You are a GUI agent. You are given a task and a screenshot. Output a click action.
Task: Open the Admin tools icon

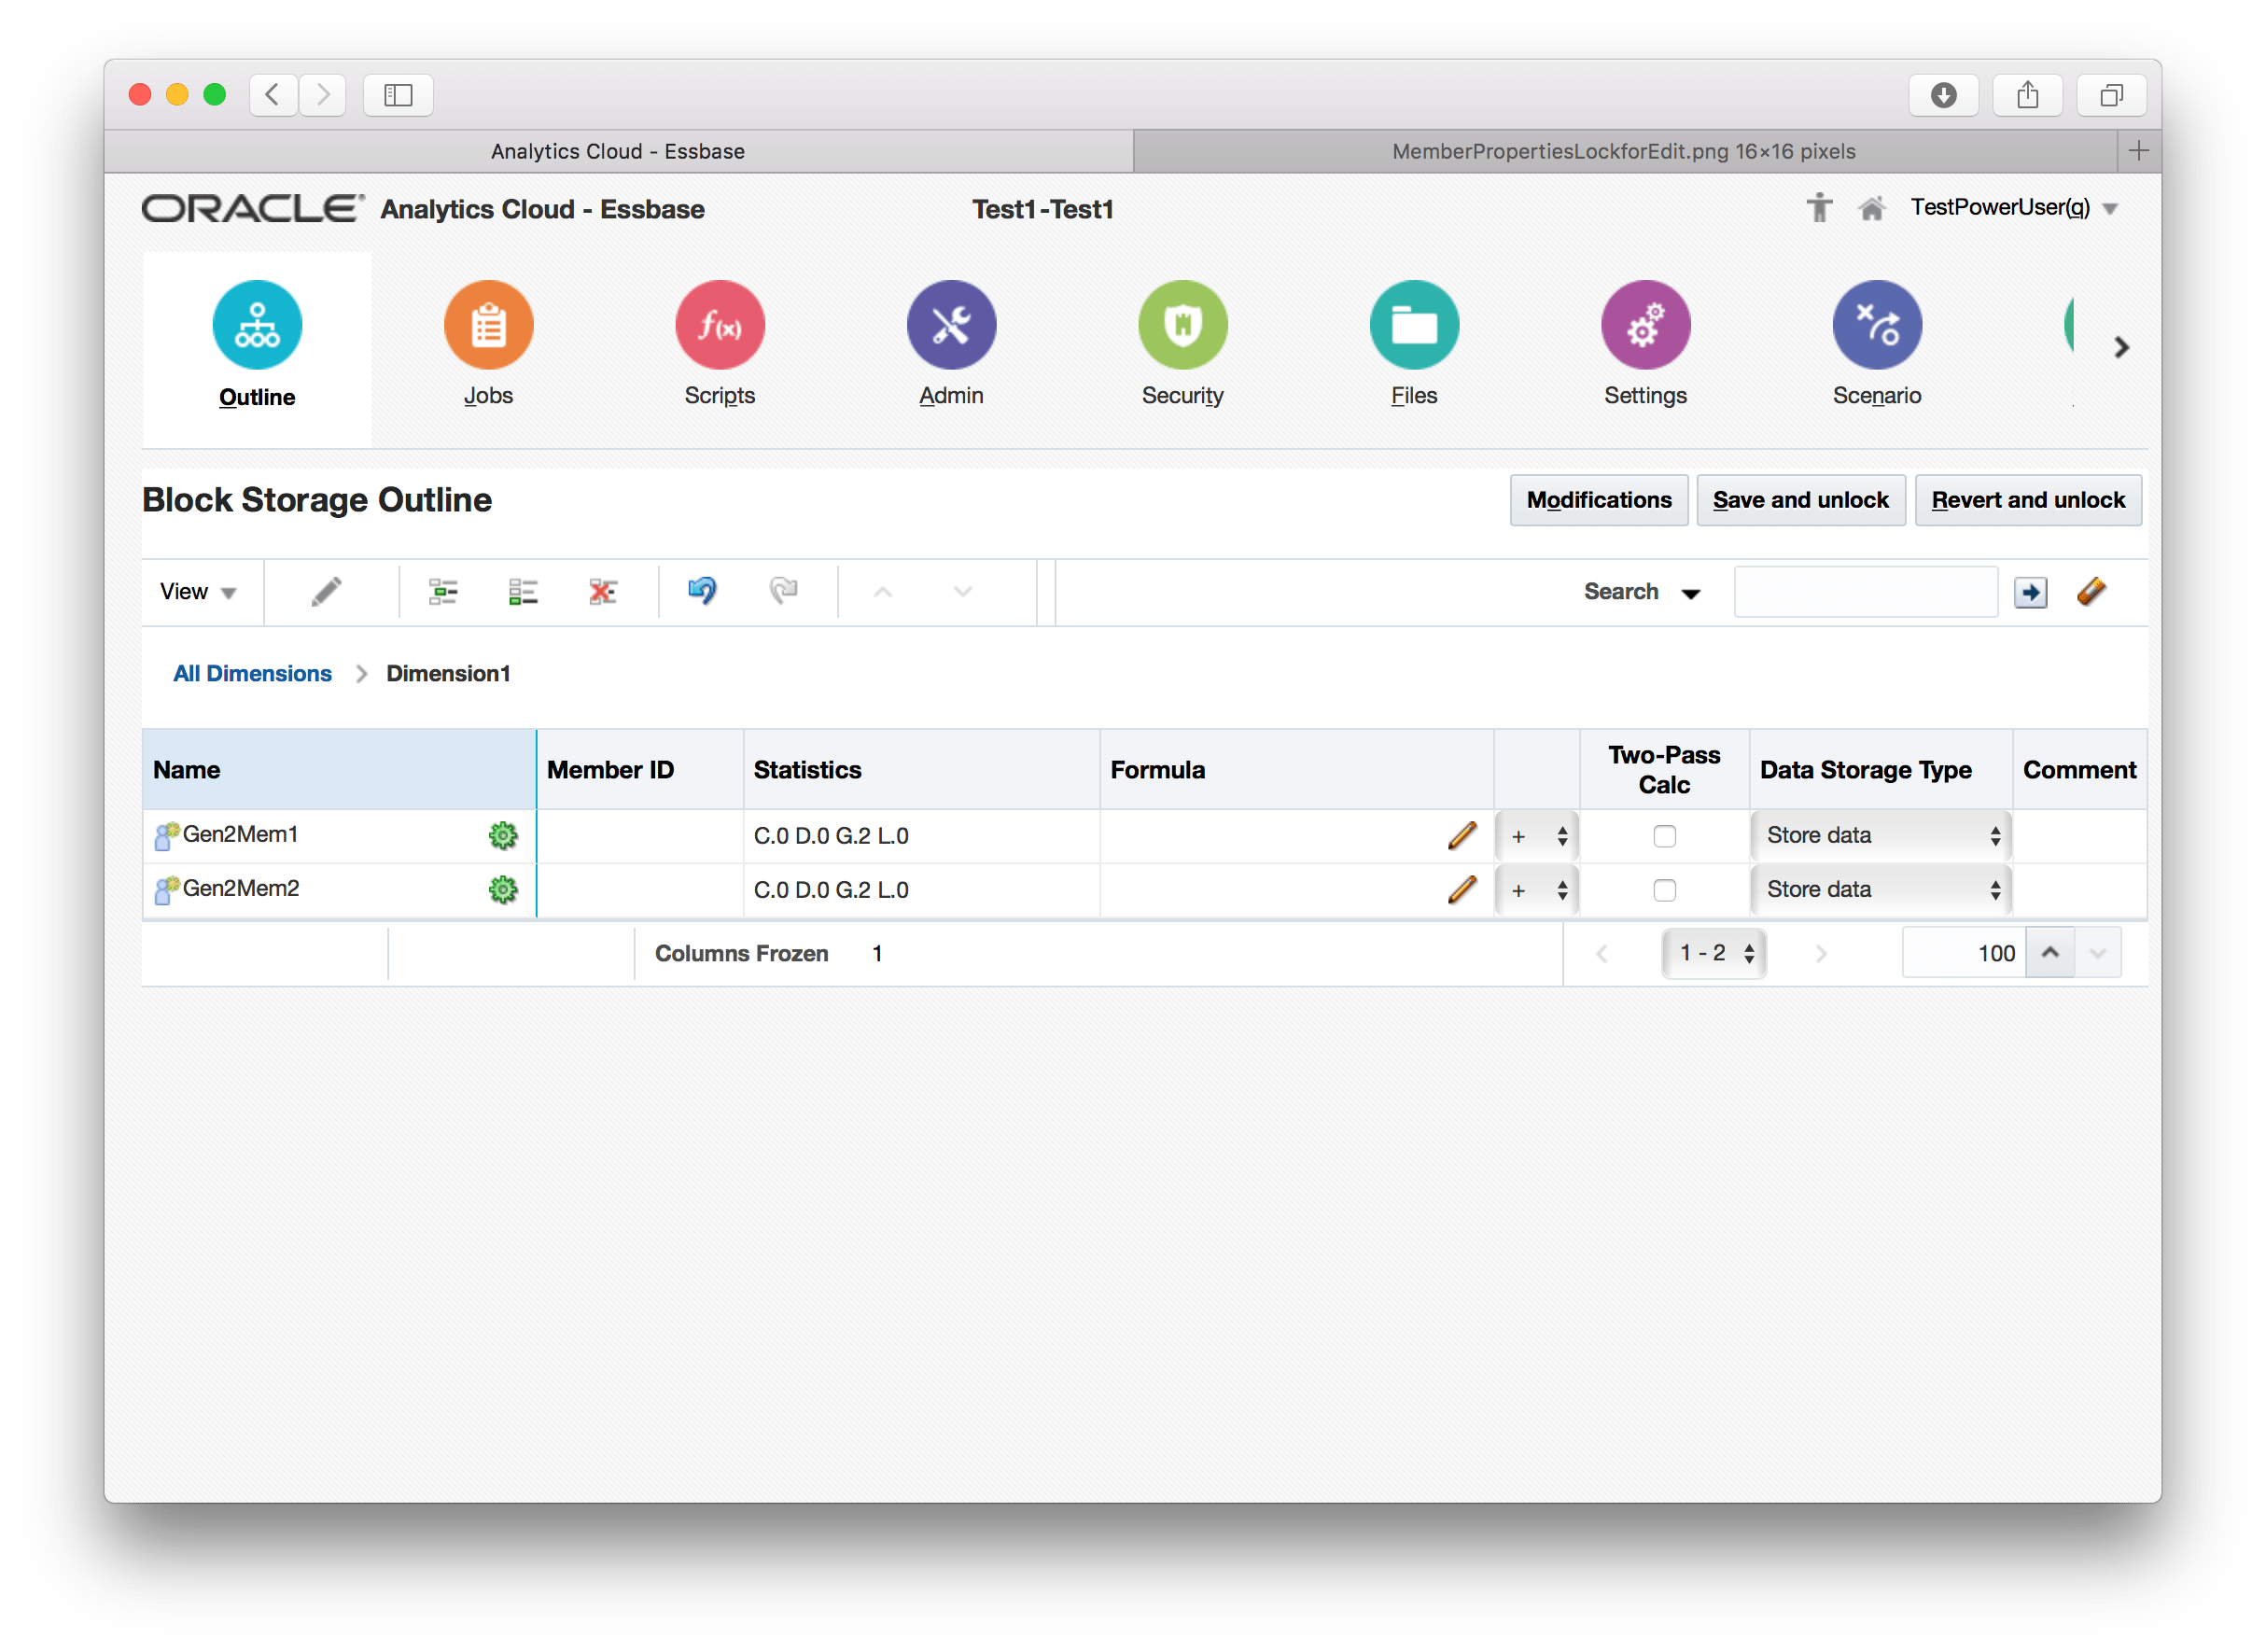950,325
